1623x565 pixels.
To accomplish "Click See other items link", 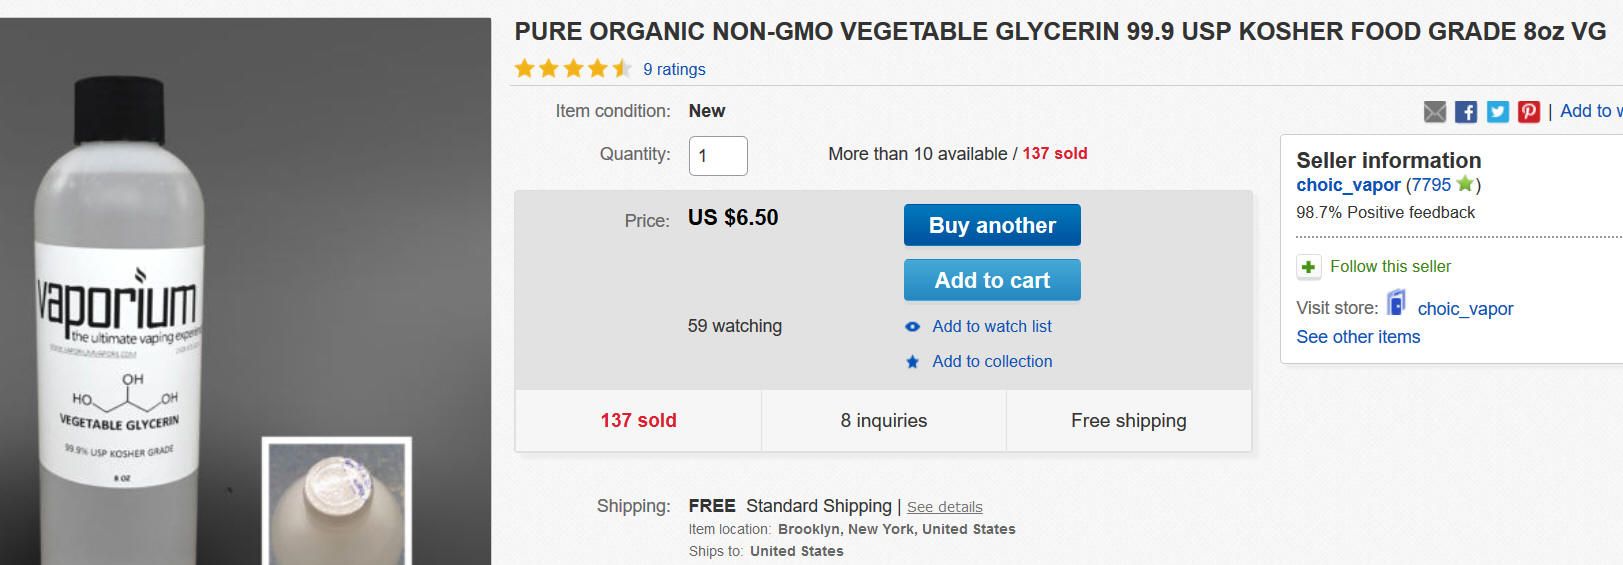I will (1358, 337).
